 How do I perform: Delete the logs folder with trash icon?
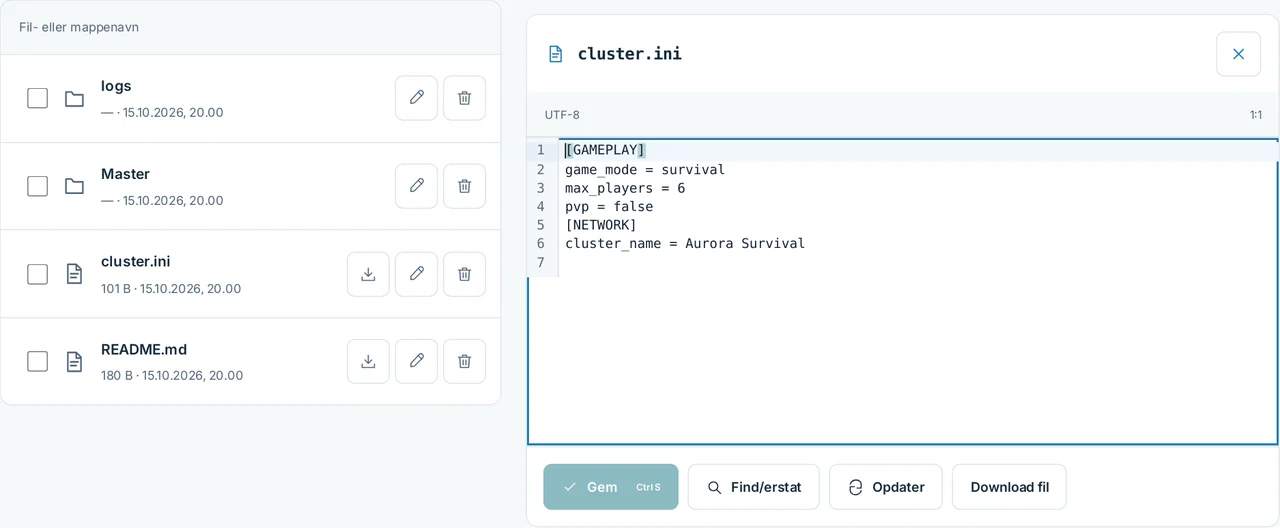coord(464,98)
